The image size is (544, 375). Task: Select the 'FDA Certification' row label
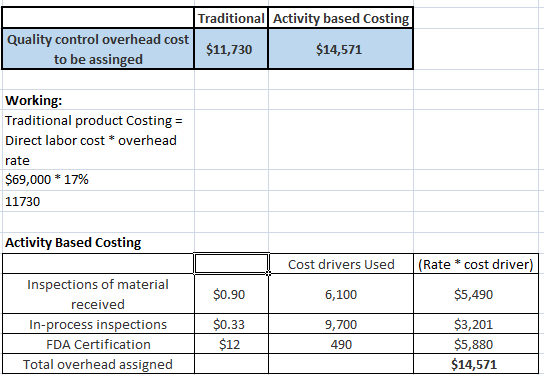coord(98,344)
